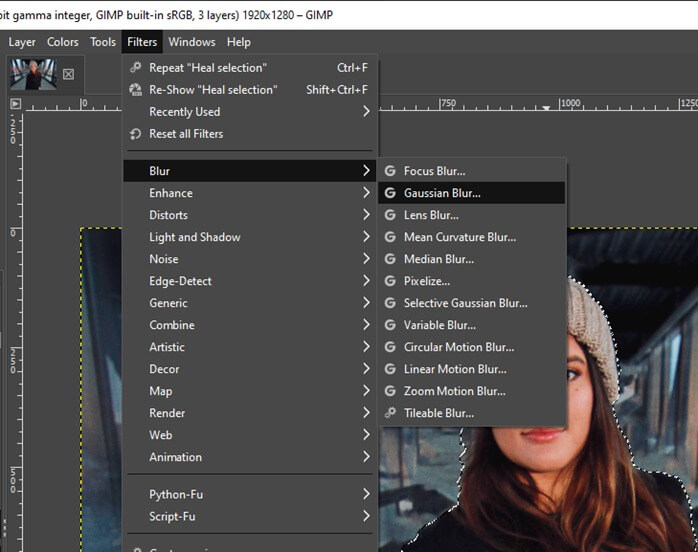Click the Repeat "Heal selection" icon
698x552 pixels.
point(136,68)
